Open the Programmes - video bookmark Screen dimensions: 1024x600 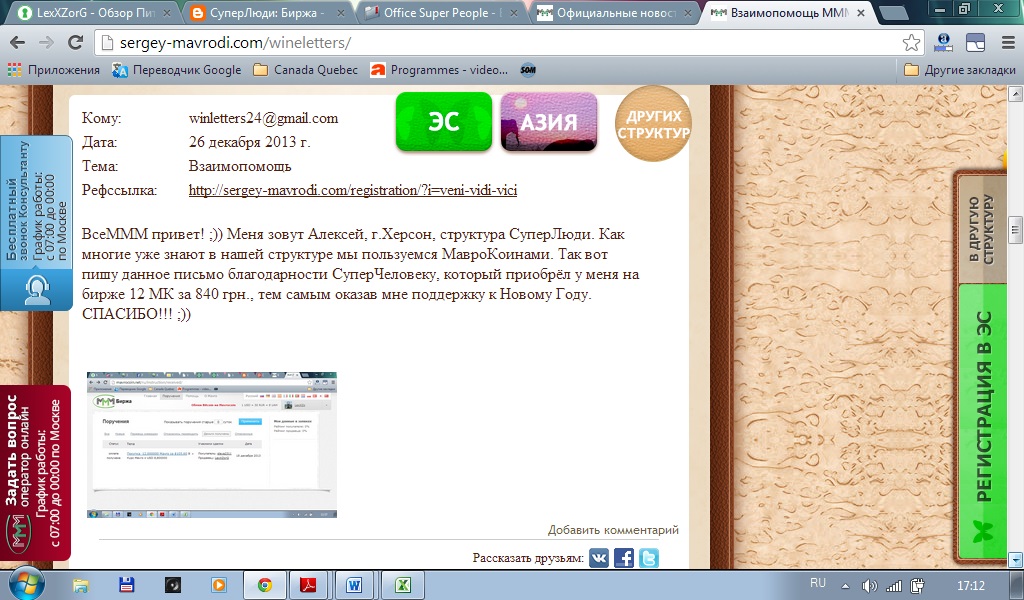439,70
